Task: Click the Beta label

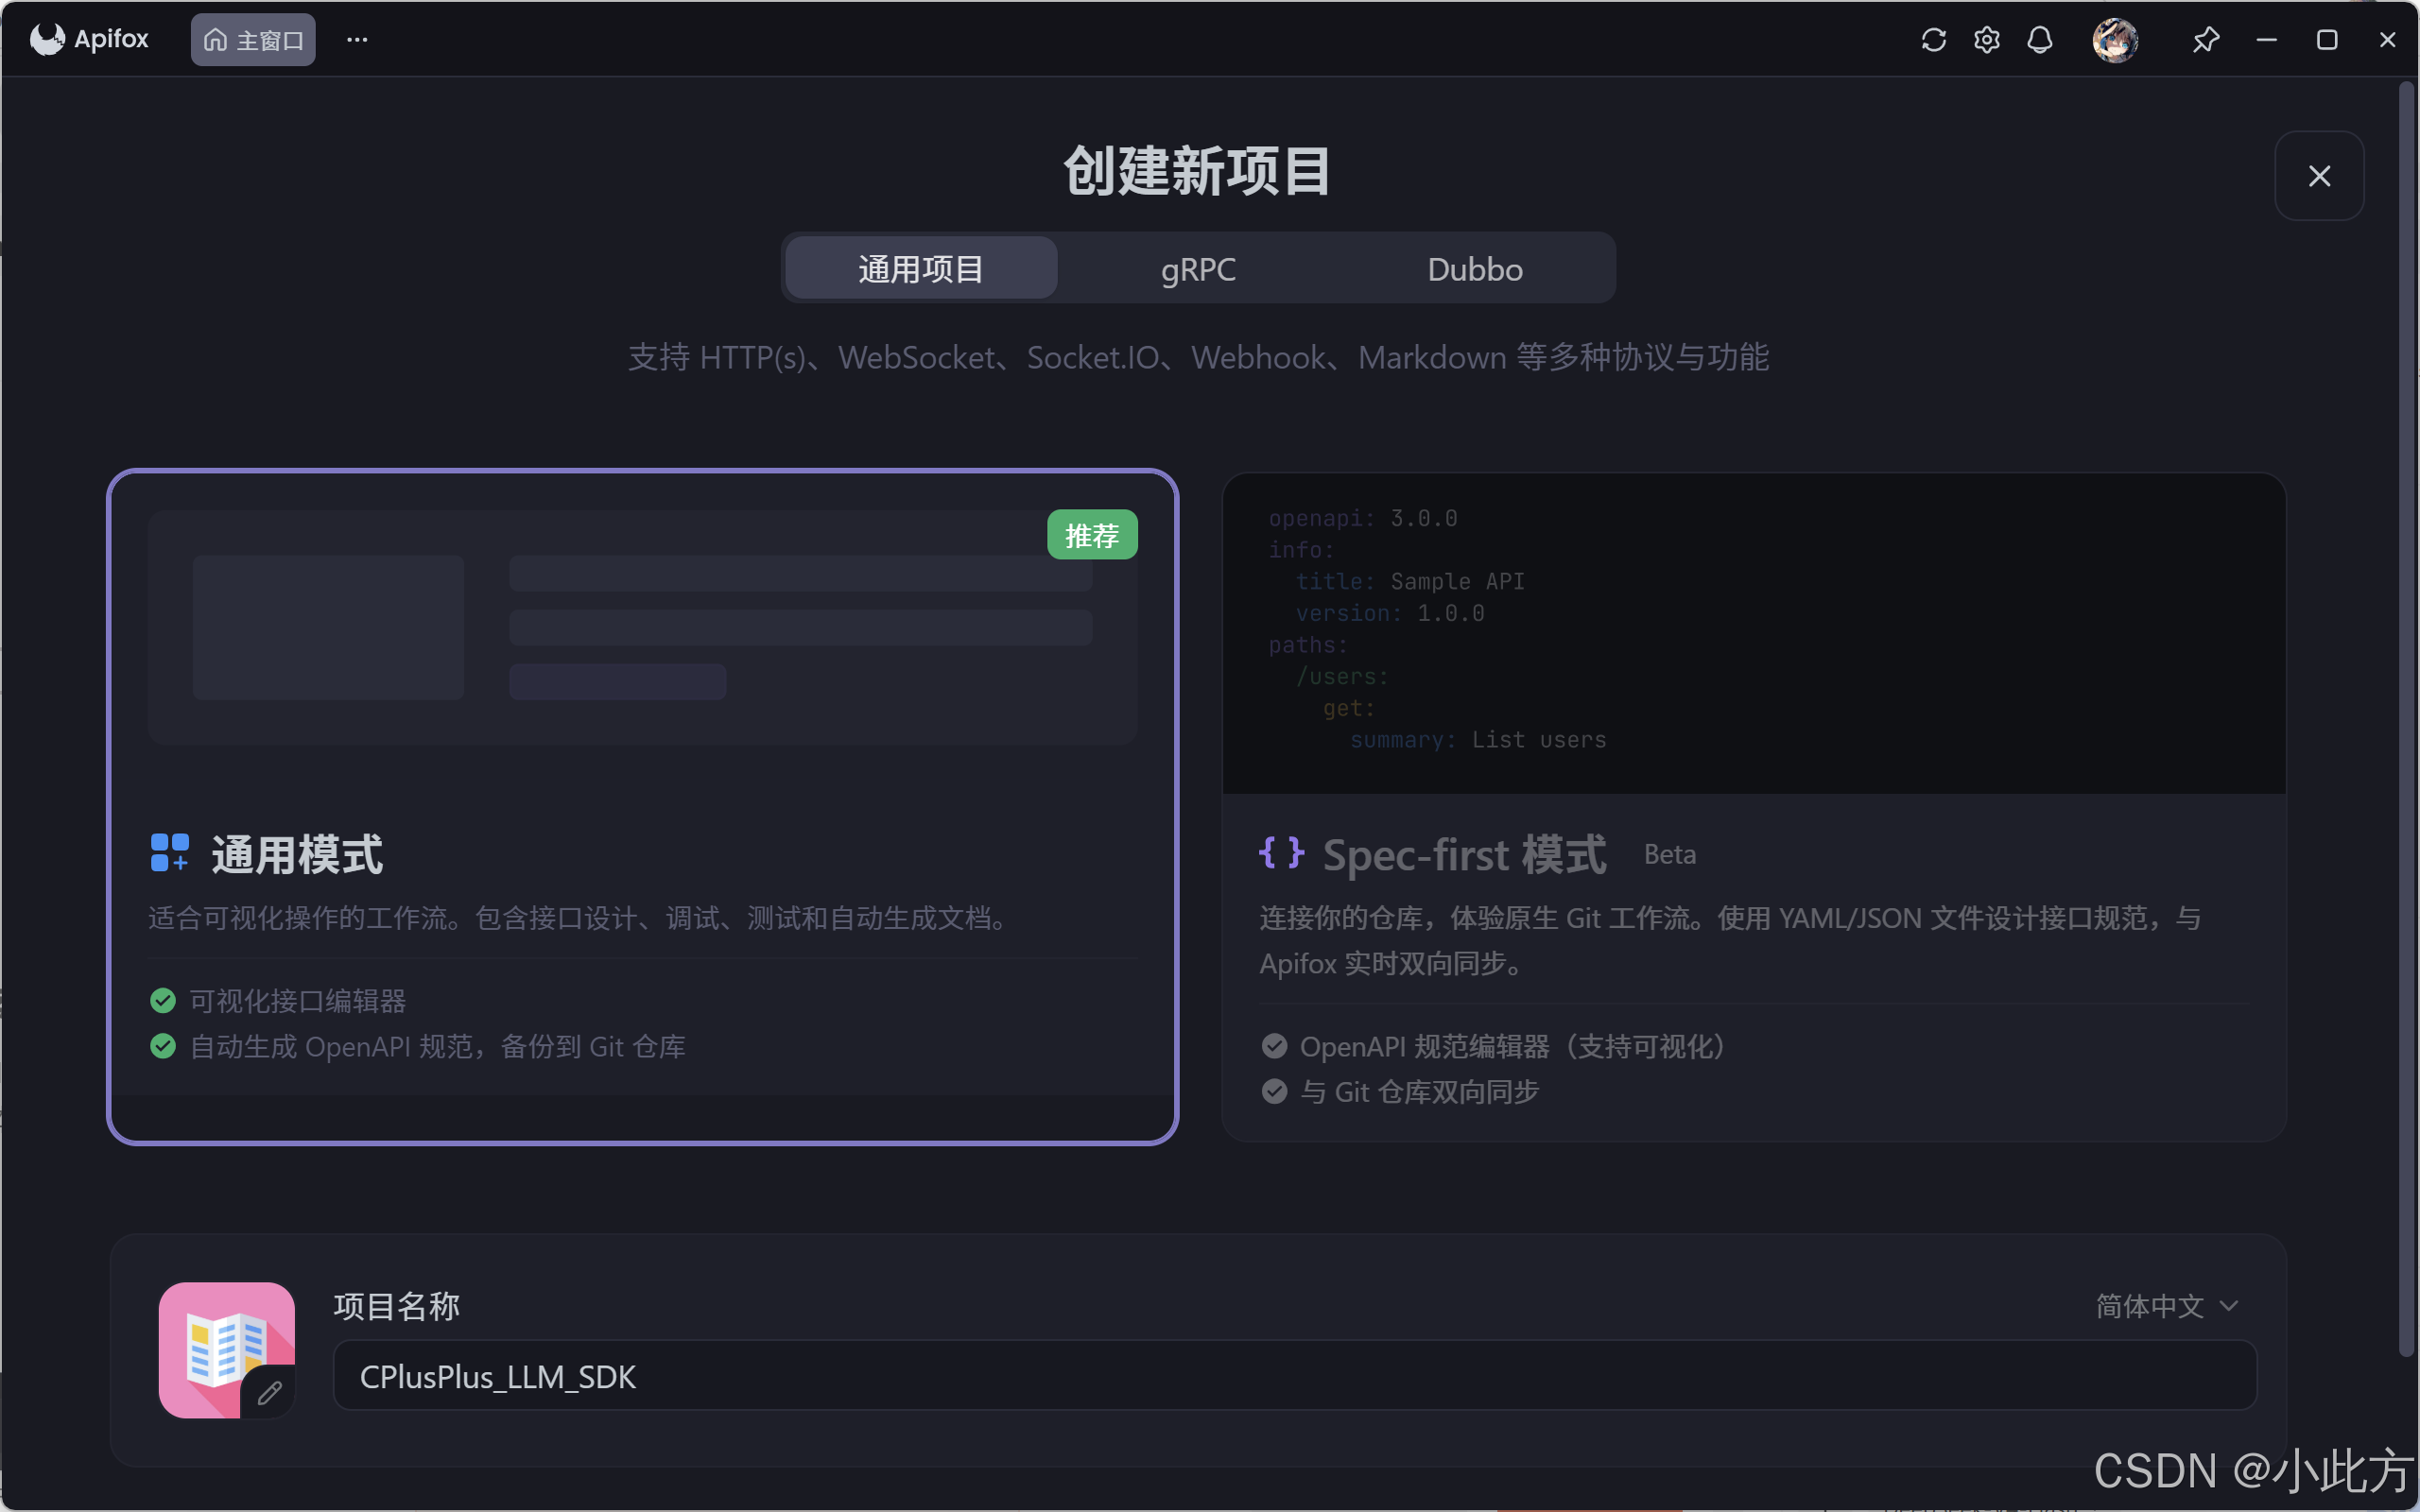Action: pos(1669,855)
